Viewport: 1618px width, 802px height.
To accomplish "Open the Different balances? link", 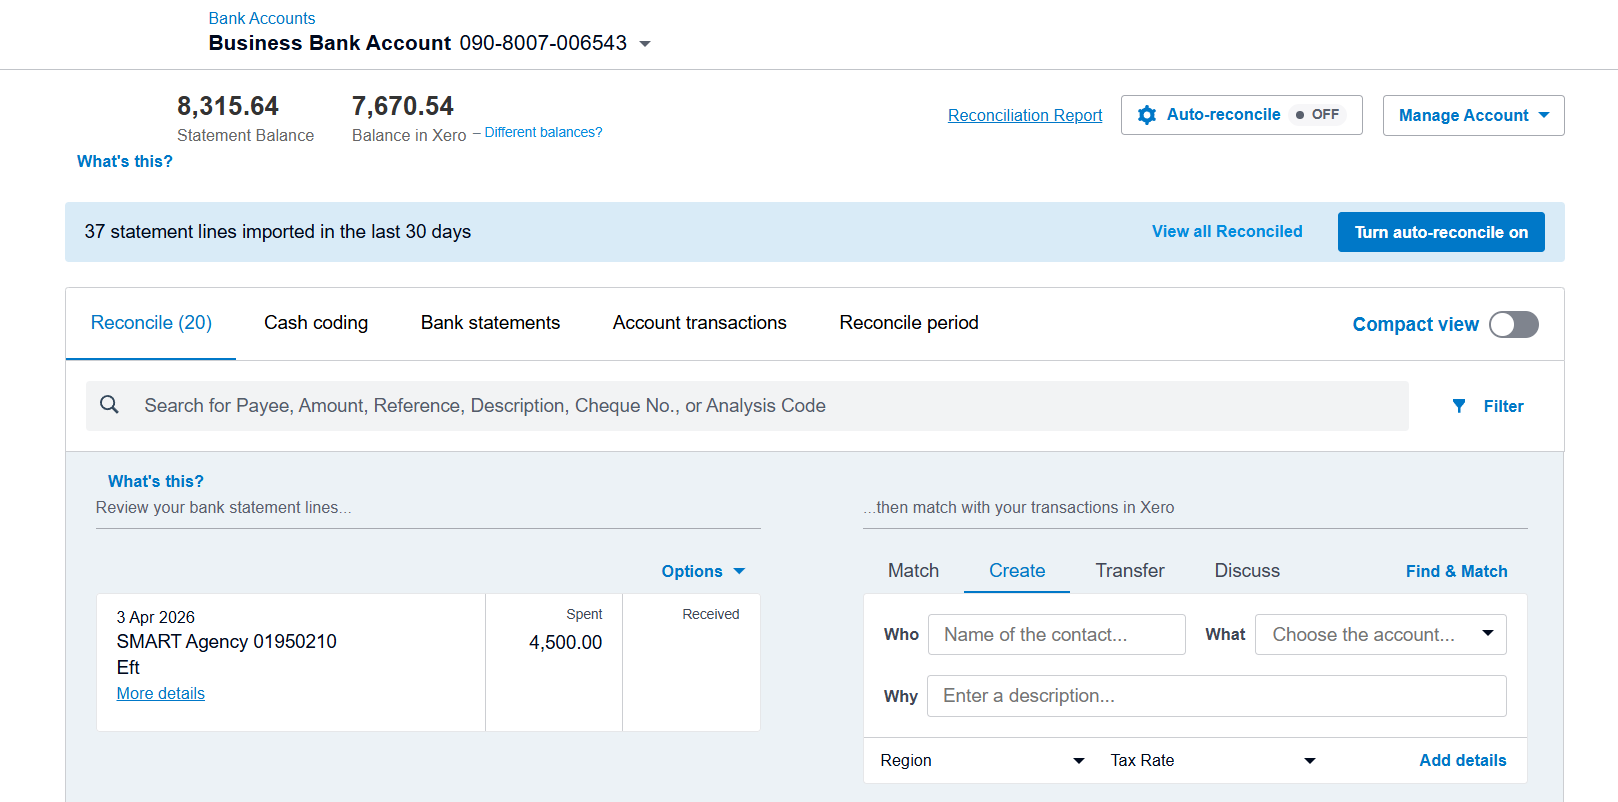I will tap(543, 132).
